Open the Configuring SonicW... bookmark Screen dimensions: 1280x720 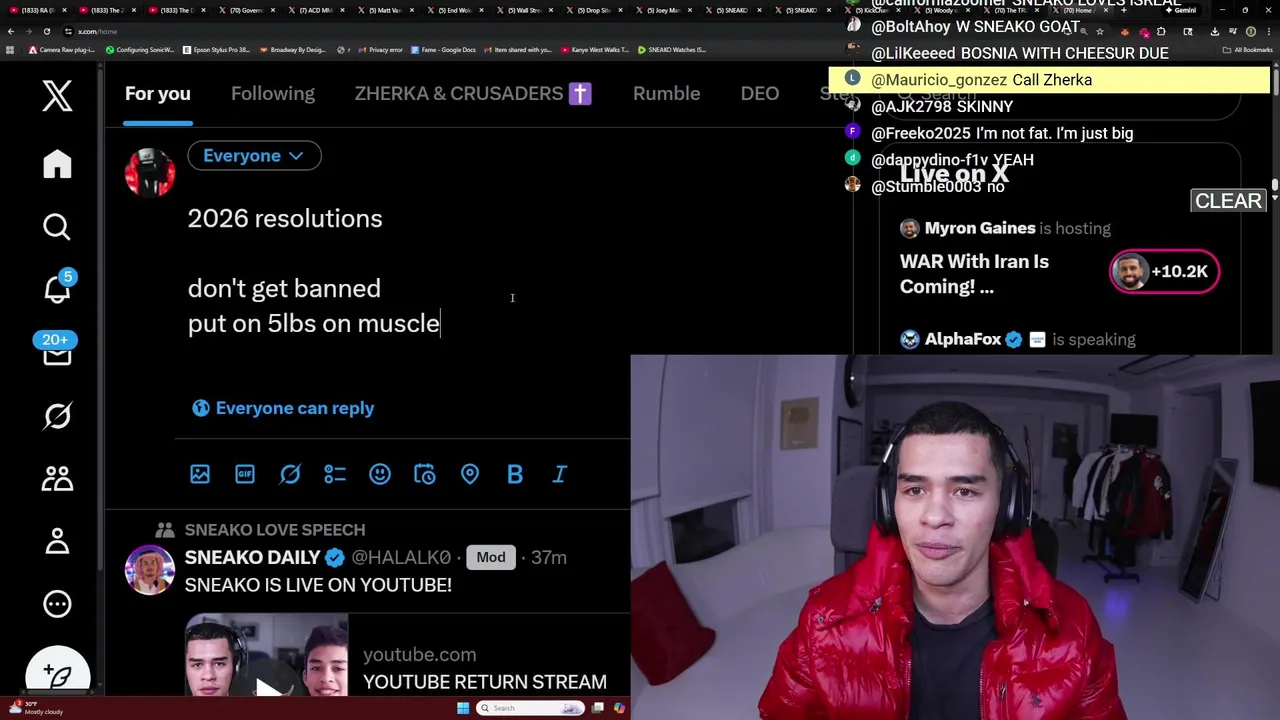click(140, 49)
